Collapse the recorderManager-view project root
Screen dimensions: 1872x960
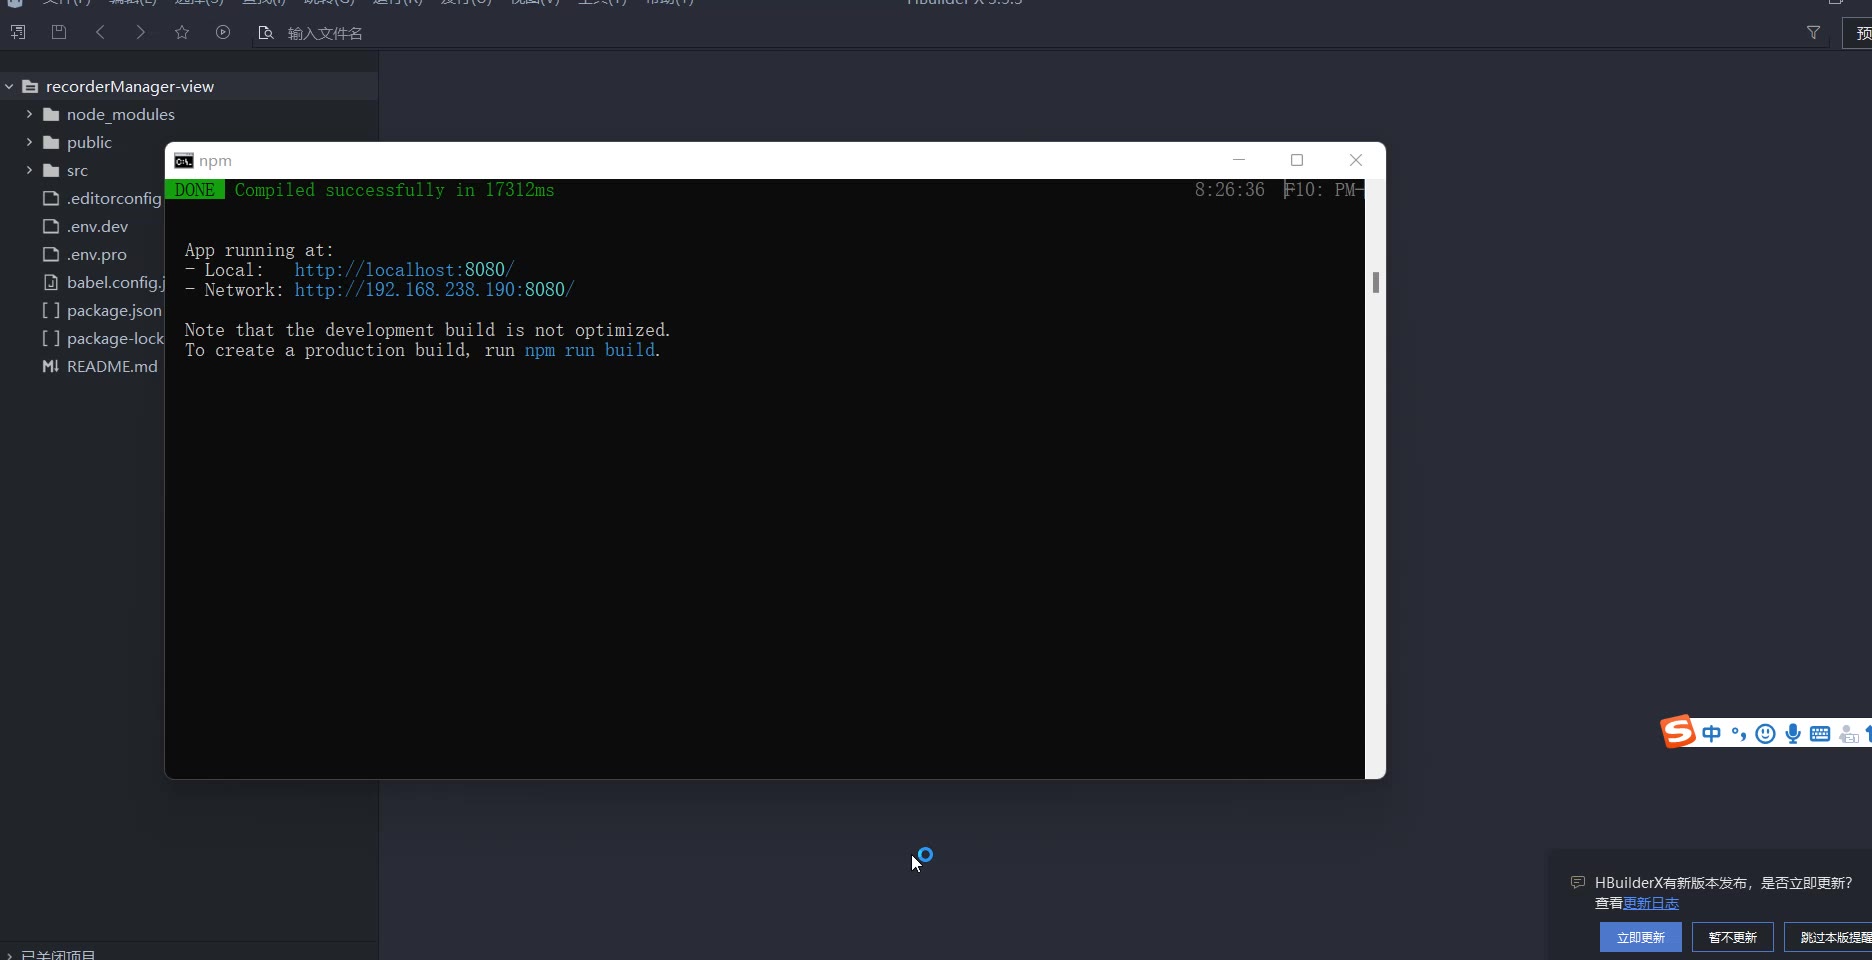[9, 87]
